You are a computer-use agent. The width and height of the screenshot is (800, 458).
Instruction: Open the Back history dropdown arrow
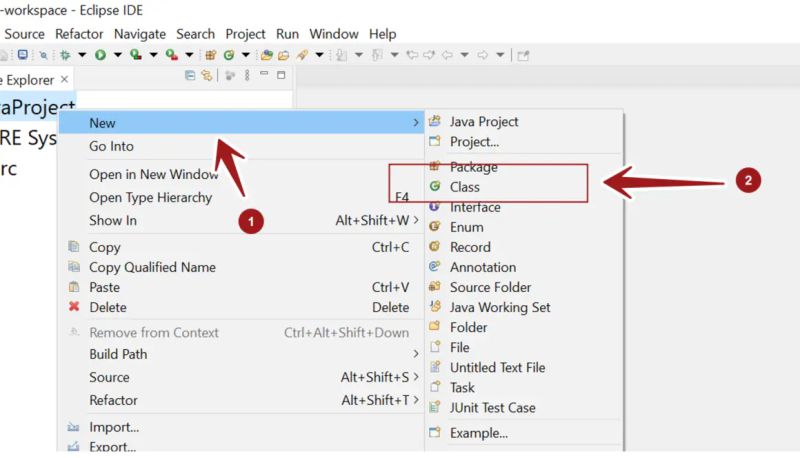(465, 55)
